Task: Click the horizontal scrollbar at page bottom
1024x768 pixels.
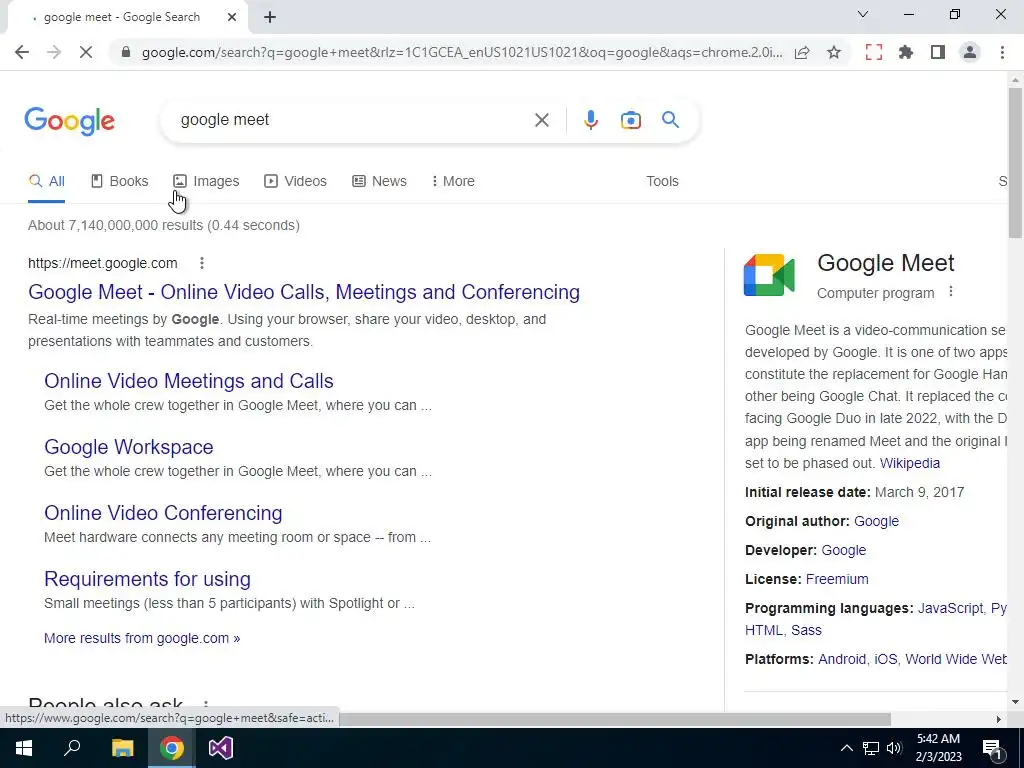Action: pos(614,719)
